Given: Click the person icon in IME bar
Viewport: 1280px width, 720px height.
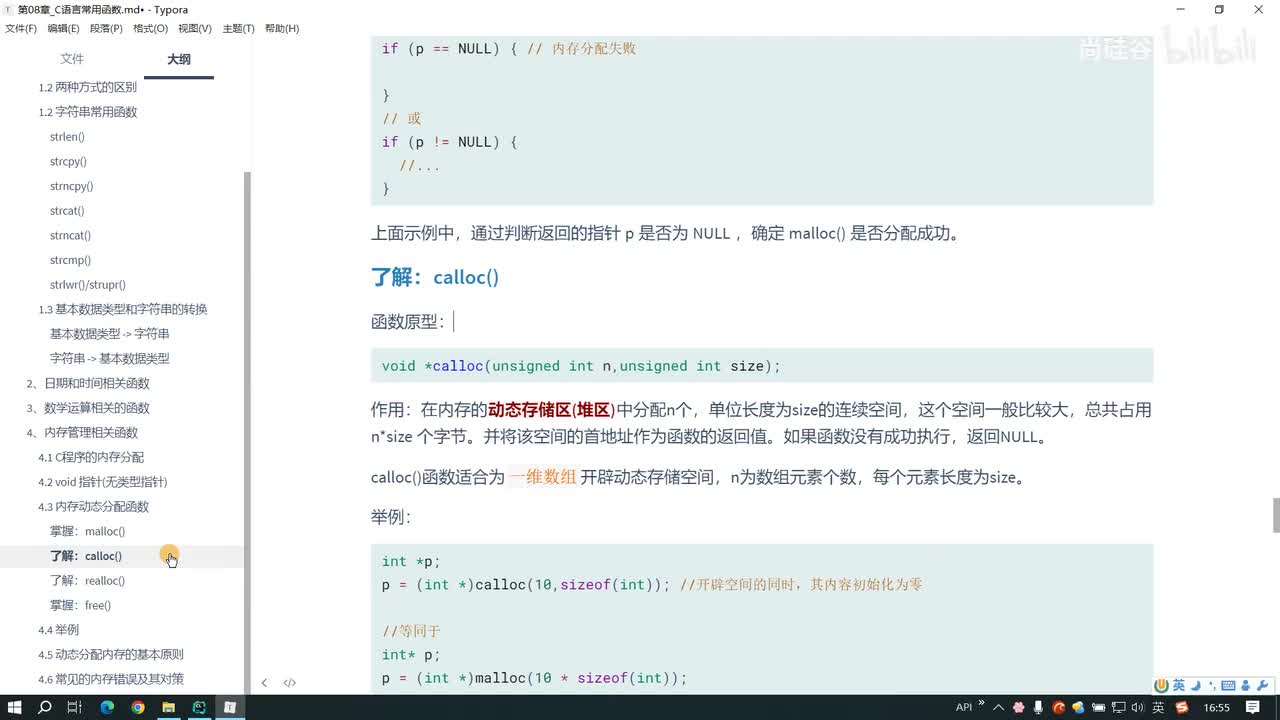Looking at the screenshot, I should coord(1244,685).
